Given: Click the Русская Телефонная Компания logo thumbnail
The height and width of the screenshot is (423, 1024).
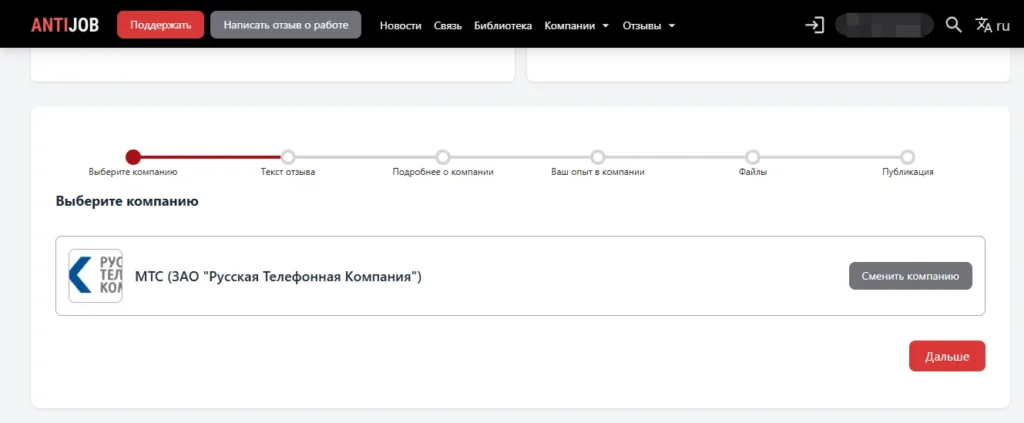Looking at the screenshot, I should [95, 275].
